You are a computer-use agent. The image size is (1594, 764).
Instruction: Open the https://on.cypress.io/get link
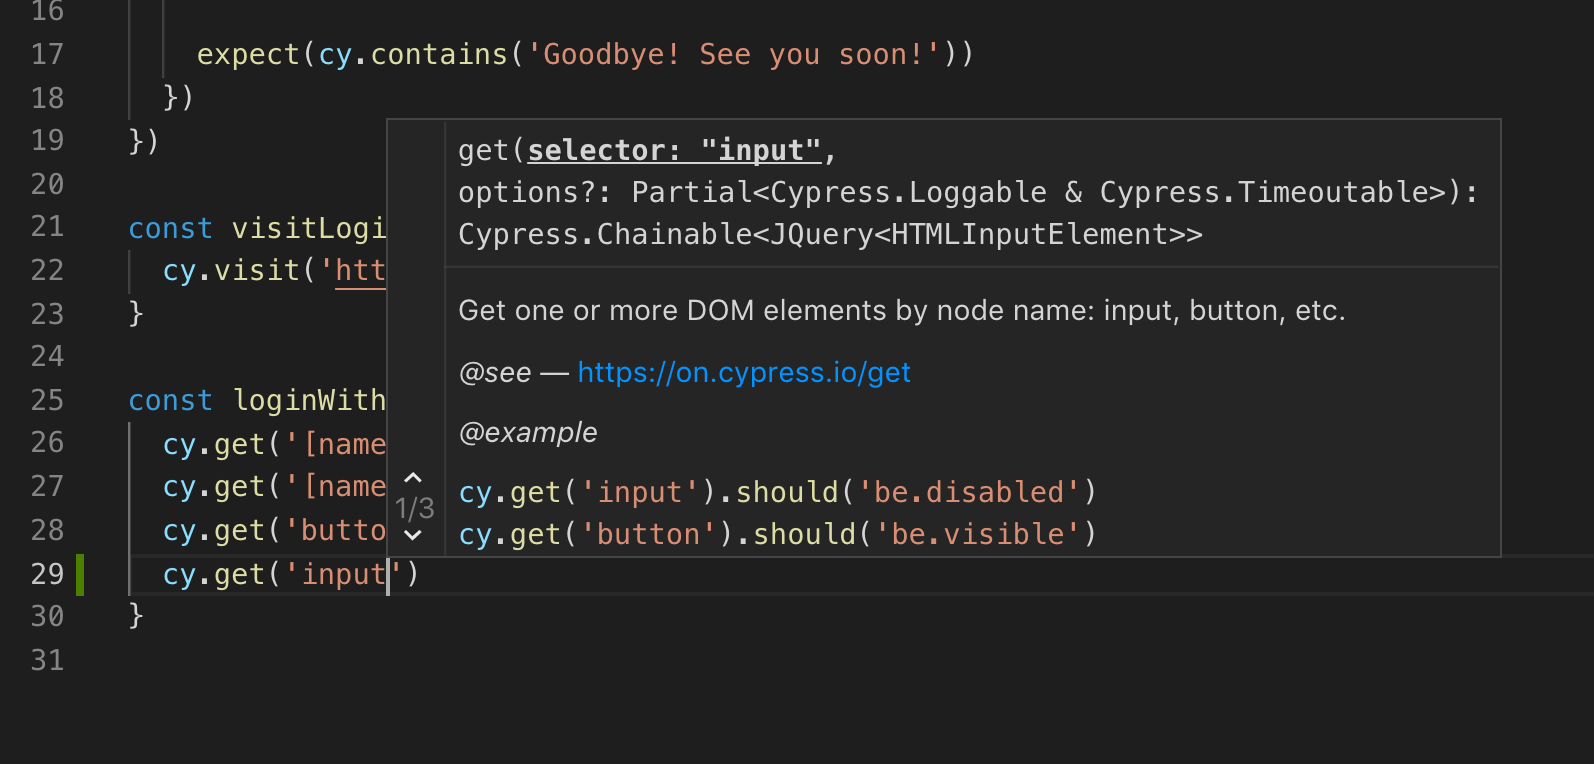pyautogui.click(x=744, y=372)
